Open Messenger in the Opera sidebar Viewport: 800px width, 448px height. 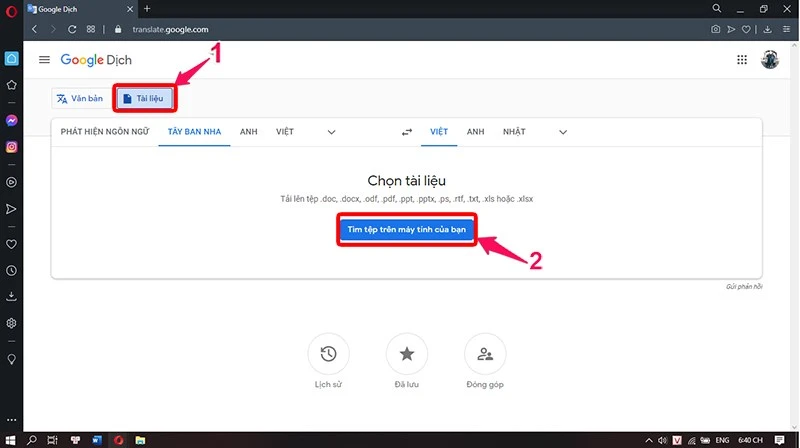(11, 120)
